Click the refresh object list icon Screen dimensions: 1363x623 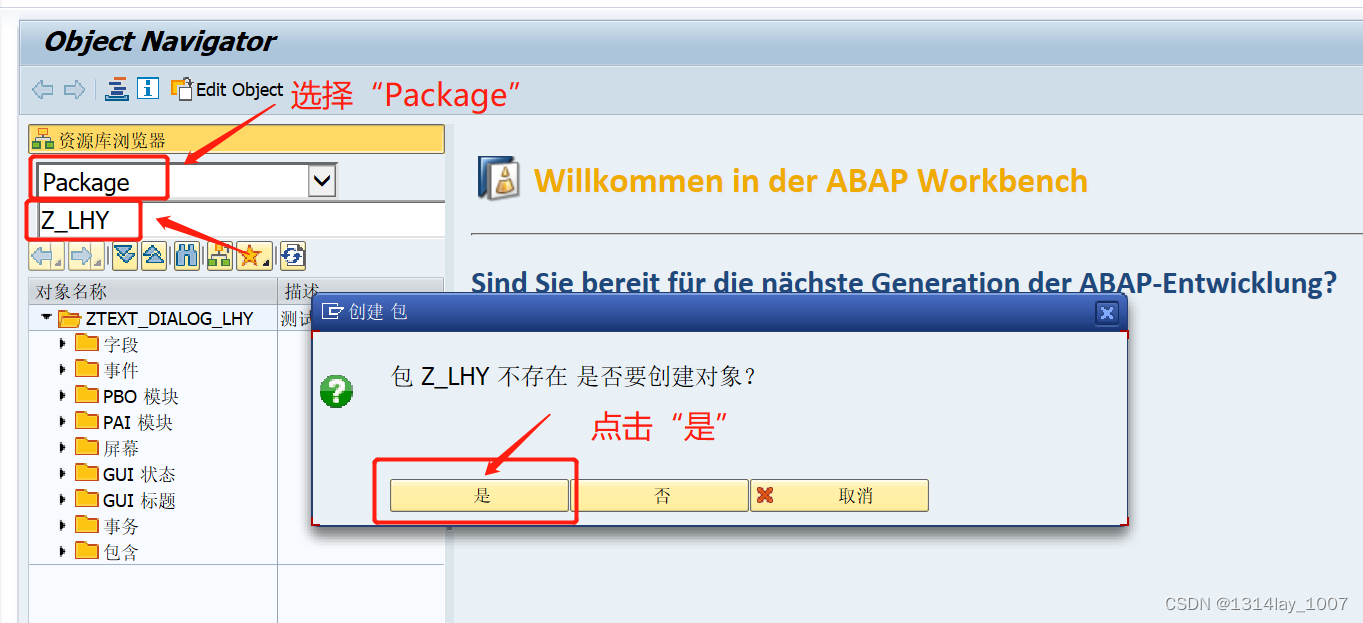292,256
